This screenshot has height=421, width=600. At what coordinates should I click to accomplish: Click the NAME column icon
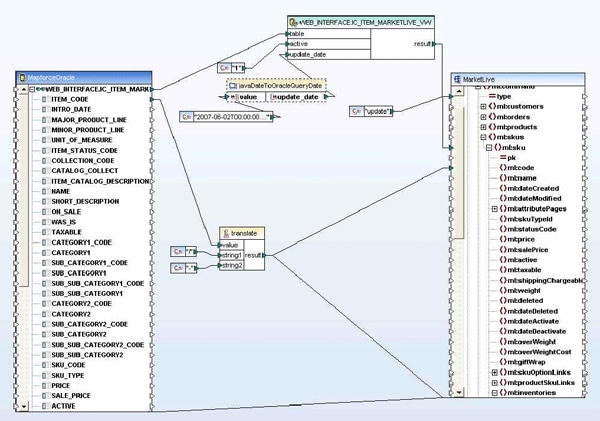[46, 191]
